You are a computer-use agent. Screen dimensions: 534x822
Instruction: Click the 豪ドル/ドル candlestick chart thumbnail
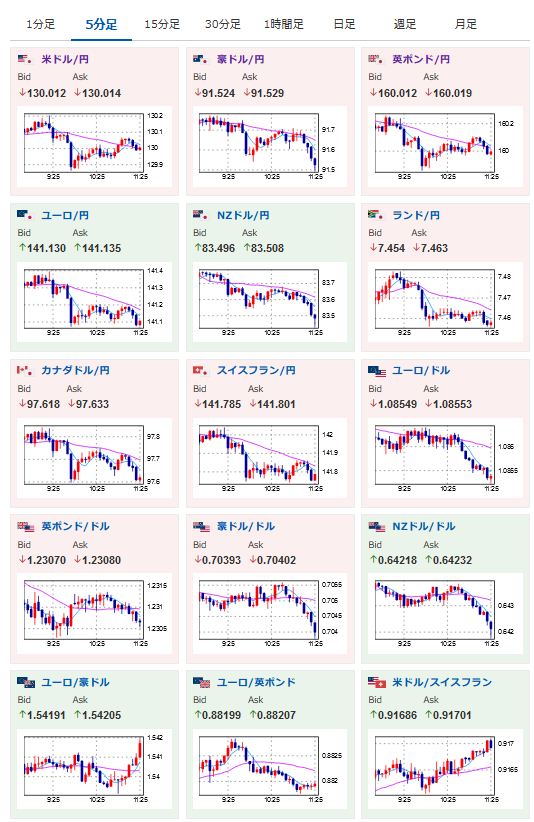tap(270, 613)
